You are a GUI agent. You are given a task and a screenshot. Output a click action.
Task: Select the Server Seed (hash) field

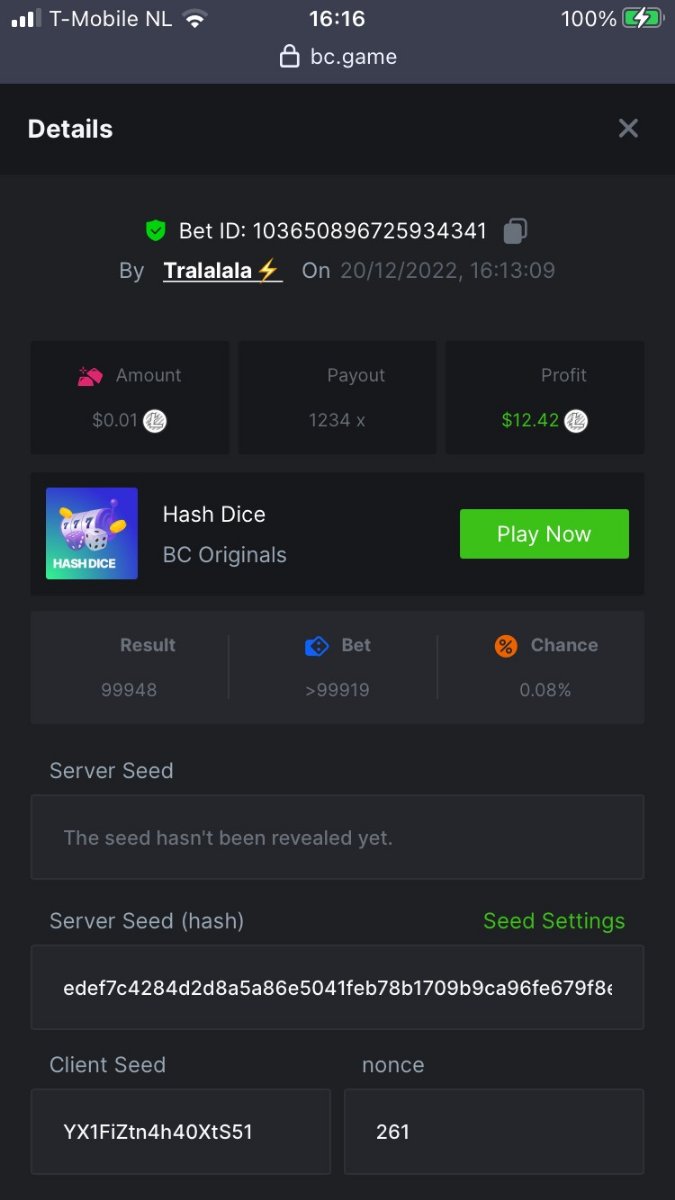pyautogui.click(x=337, y=988)
